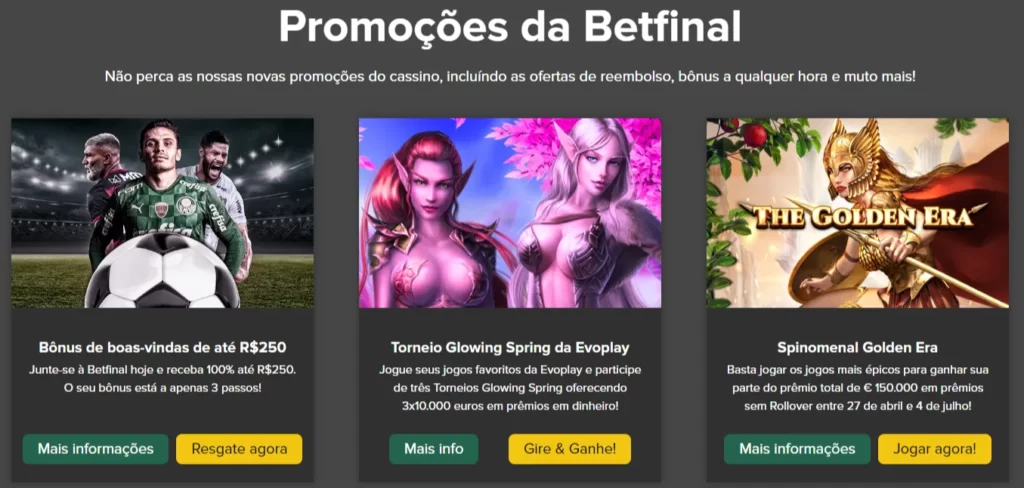The width and height of the screenshot is (1024, 488).
Task: Click the subtitle about casino promotions
Action: [x=510, y=76]
